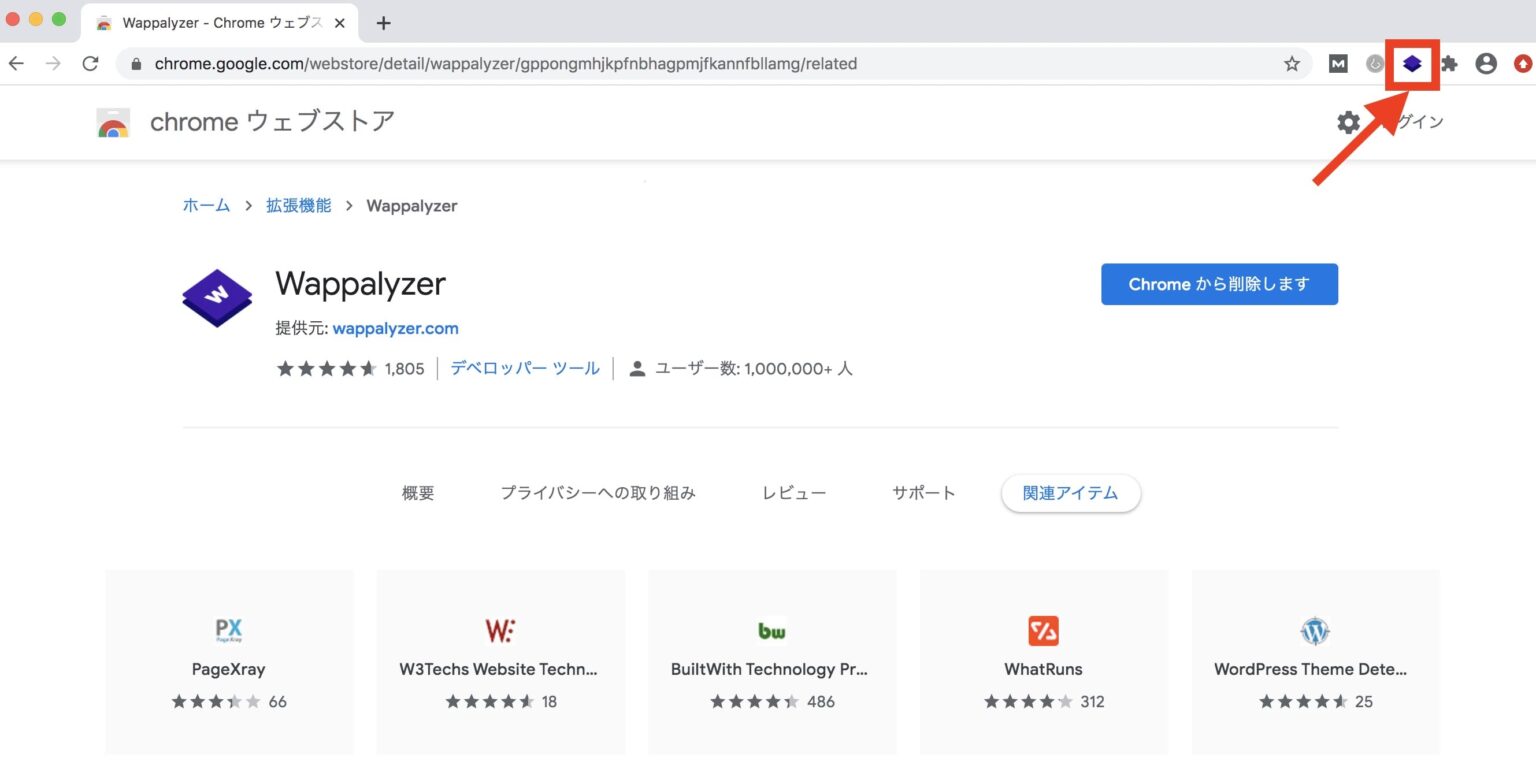
Task: Navigate to ホーム via the breadcrumb
Action: coord(205,205)
